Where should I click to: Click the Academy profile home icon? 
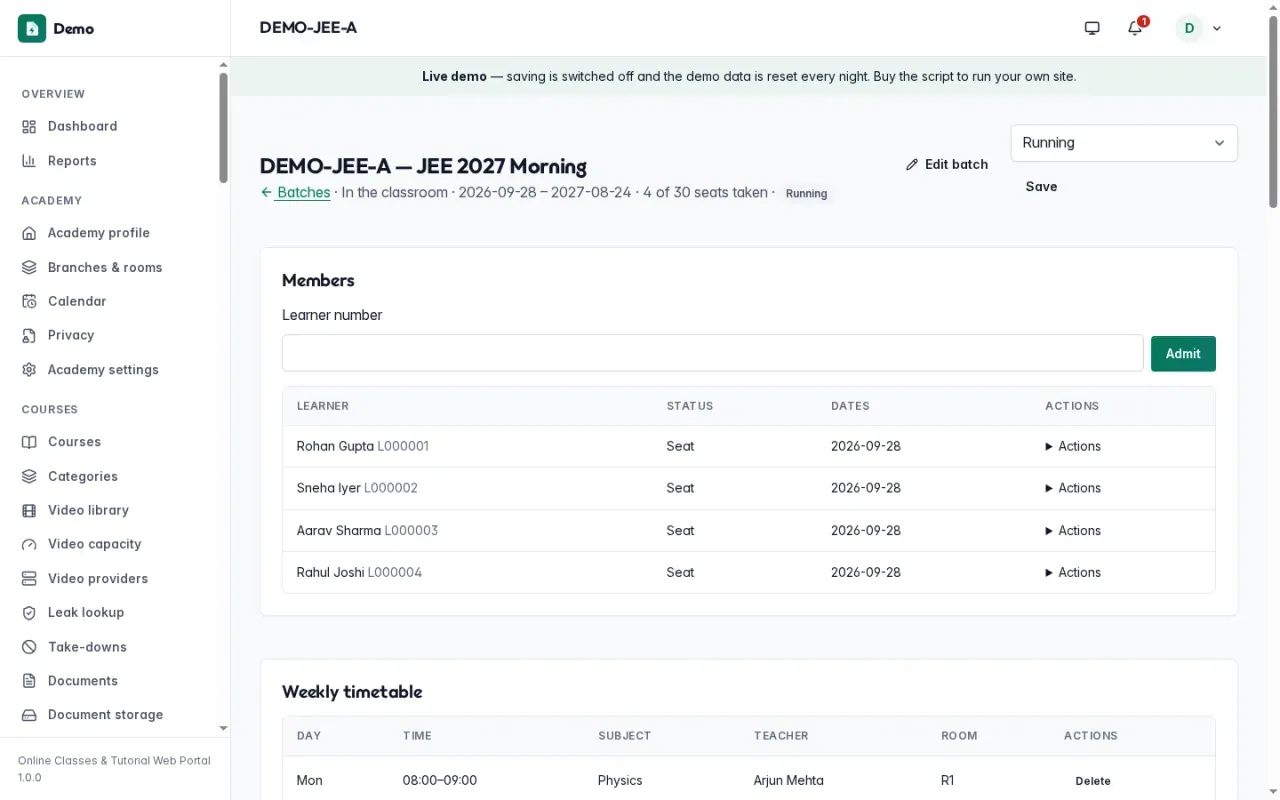tap(29, 233)
